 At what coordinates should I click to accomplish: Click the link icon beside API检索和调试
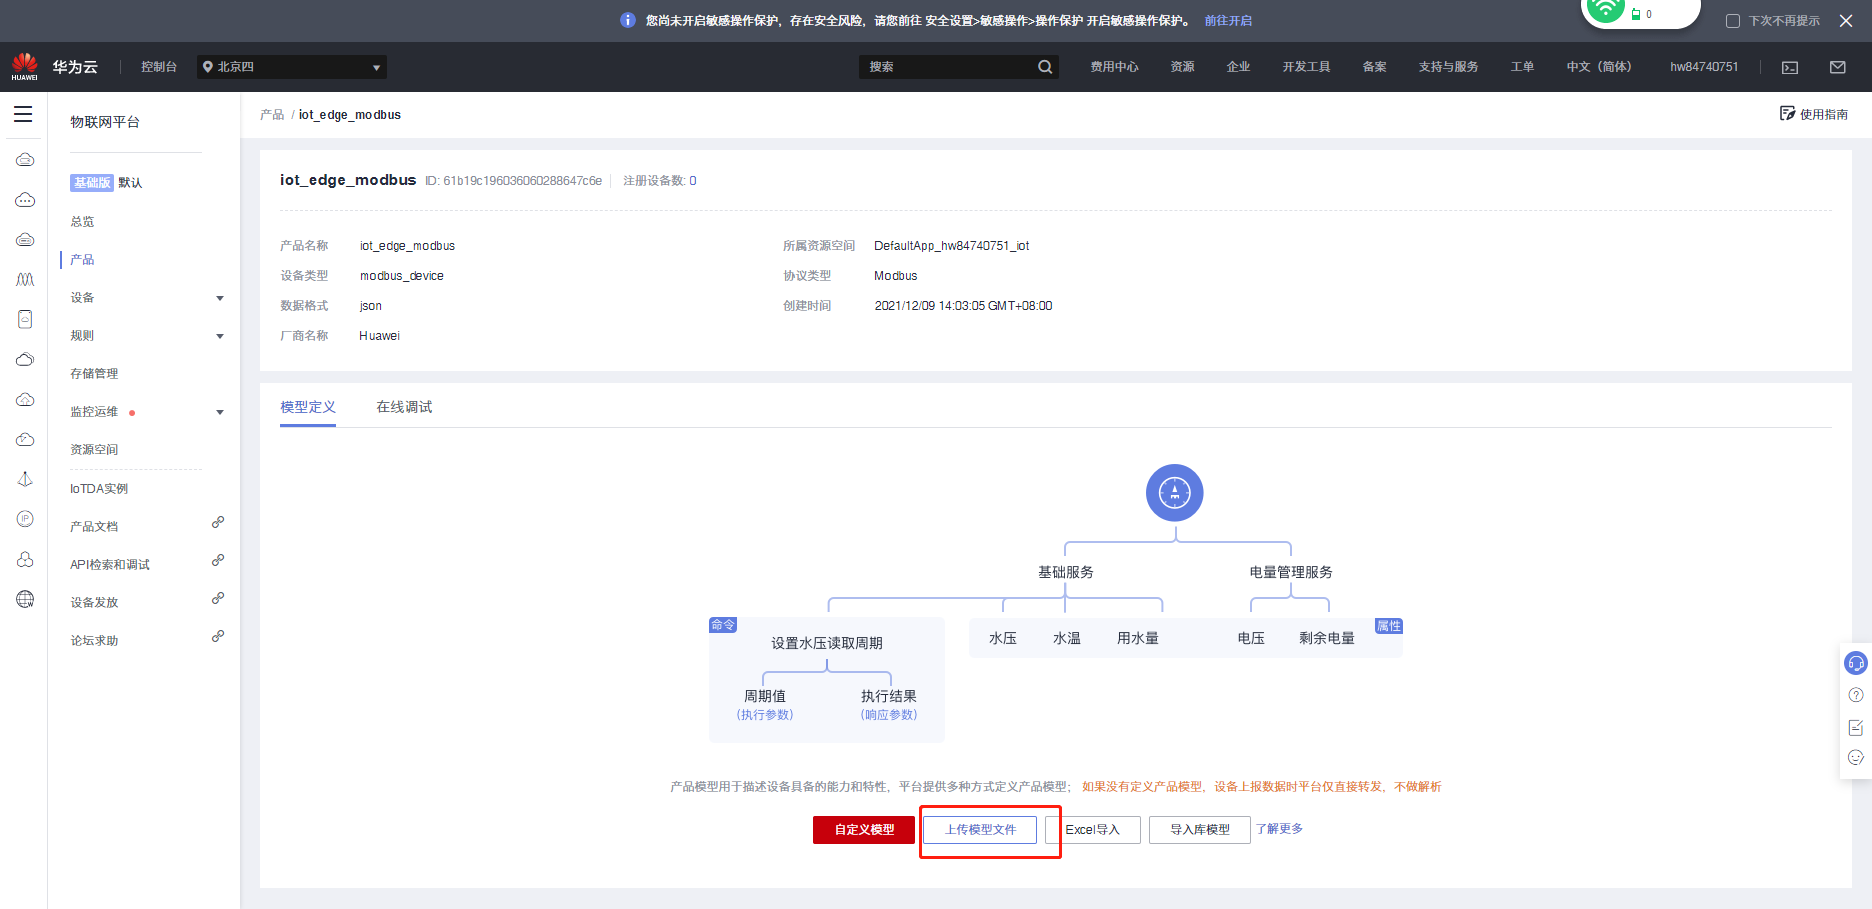pos(218,560)
